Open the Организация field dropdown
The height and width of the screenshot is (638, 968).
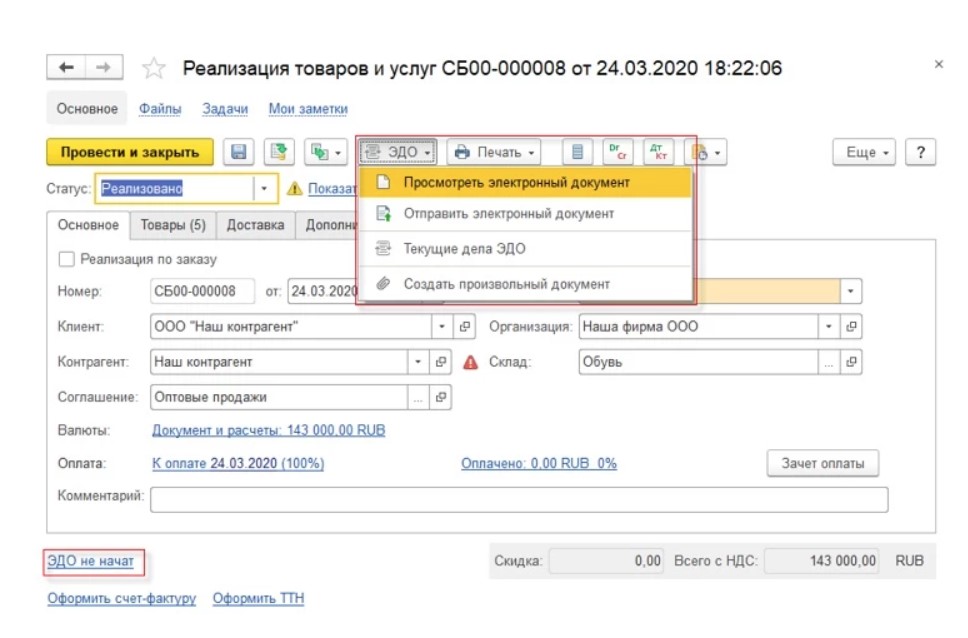click(x=829, y=327)
